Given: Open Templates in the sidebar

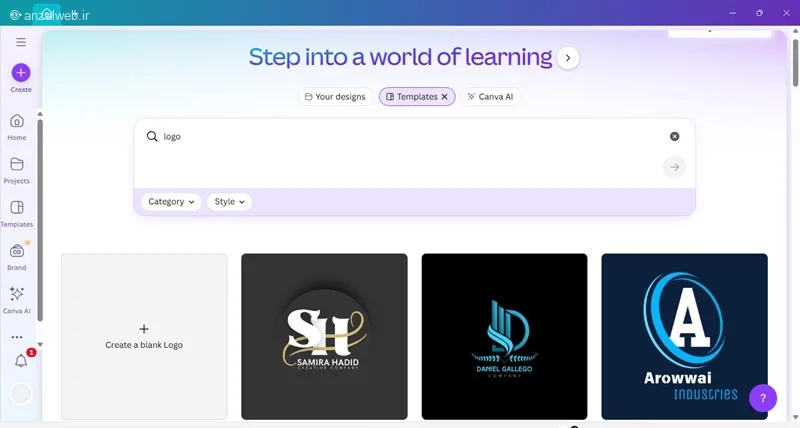Looking at the screenshot, I should click(x=17, y=214).
